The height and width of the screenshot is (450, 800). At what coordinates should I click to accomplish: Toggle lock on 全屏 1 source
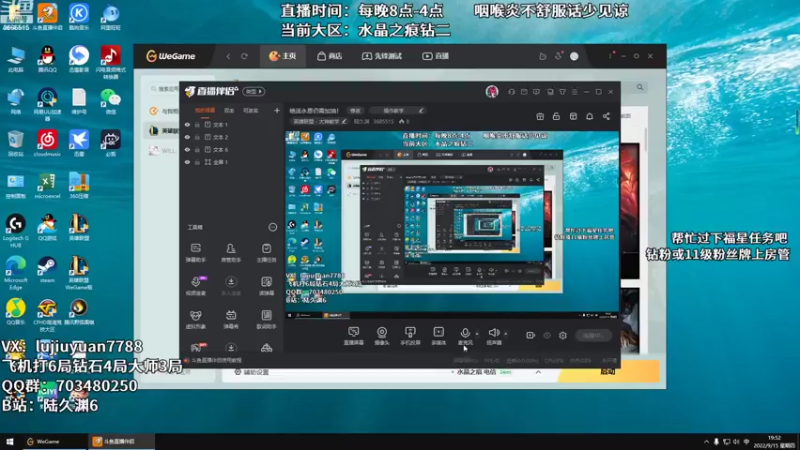[197, 162]
